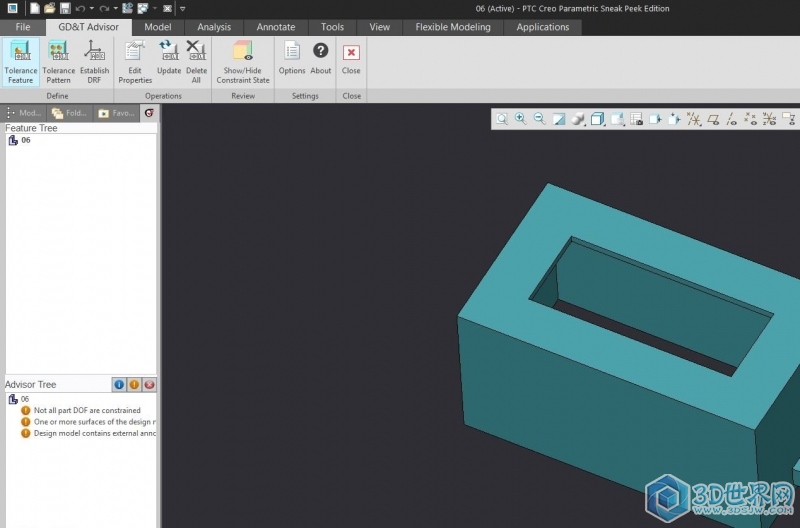Redo the last action
The height and width of the screenshot is (528, 800).
104,8
